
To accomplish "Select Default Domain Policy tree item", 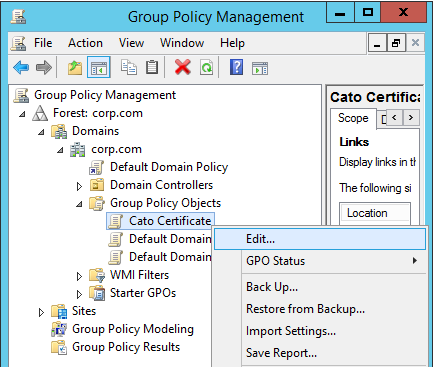I will pos(169,167).
